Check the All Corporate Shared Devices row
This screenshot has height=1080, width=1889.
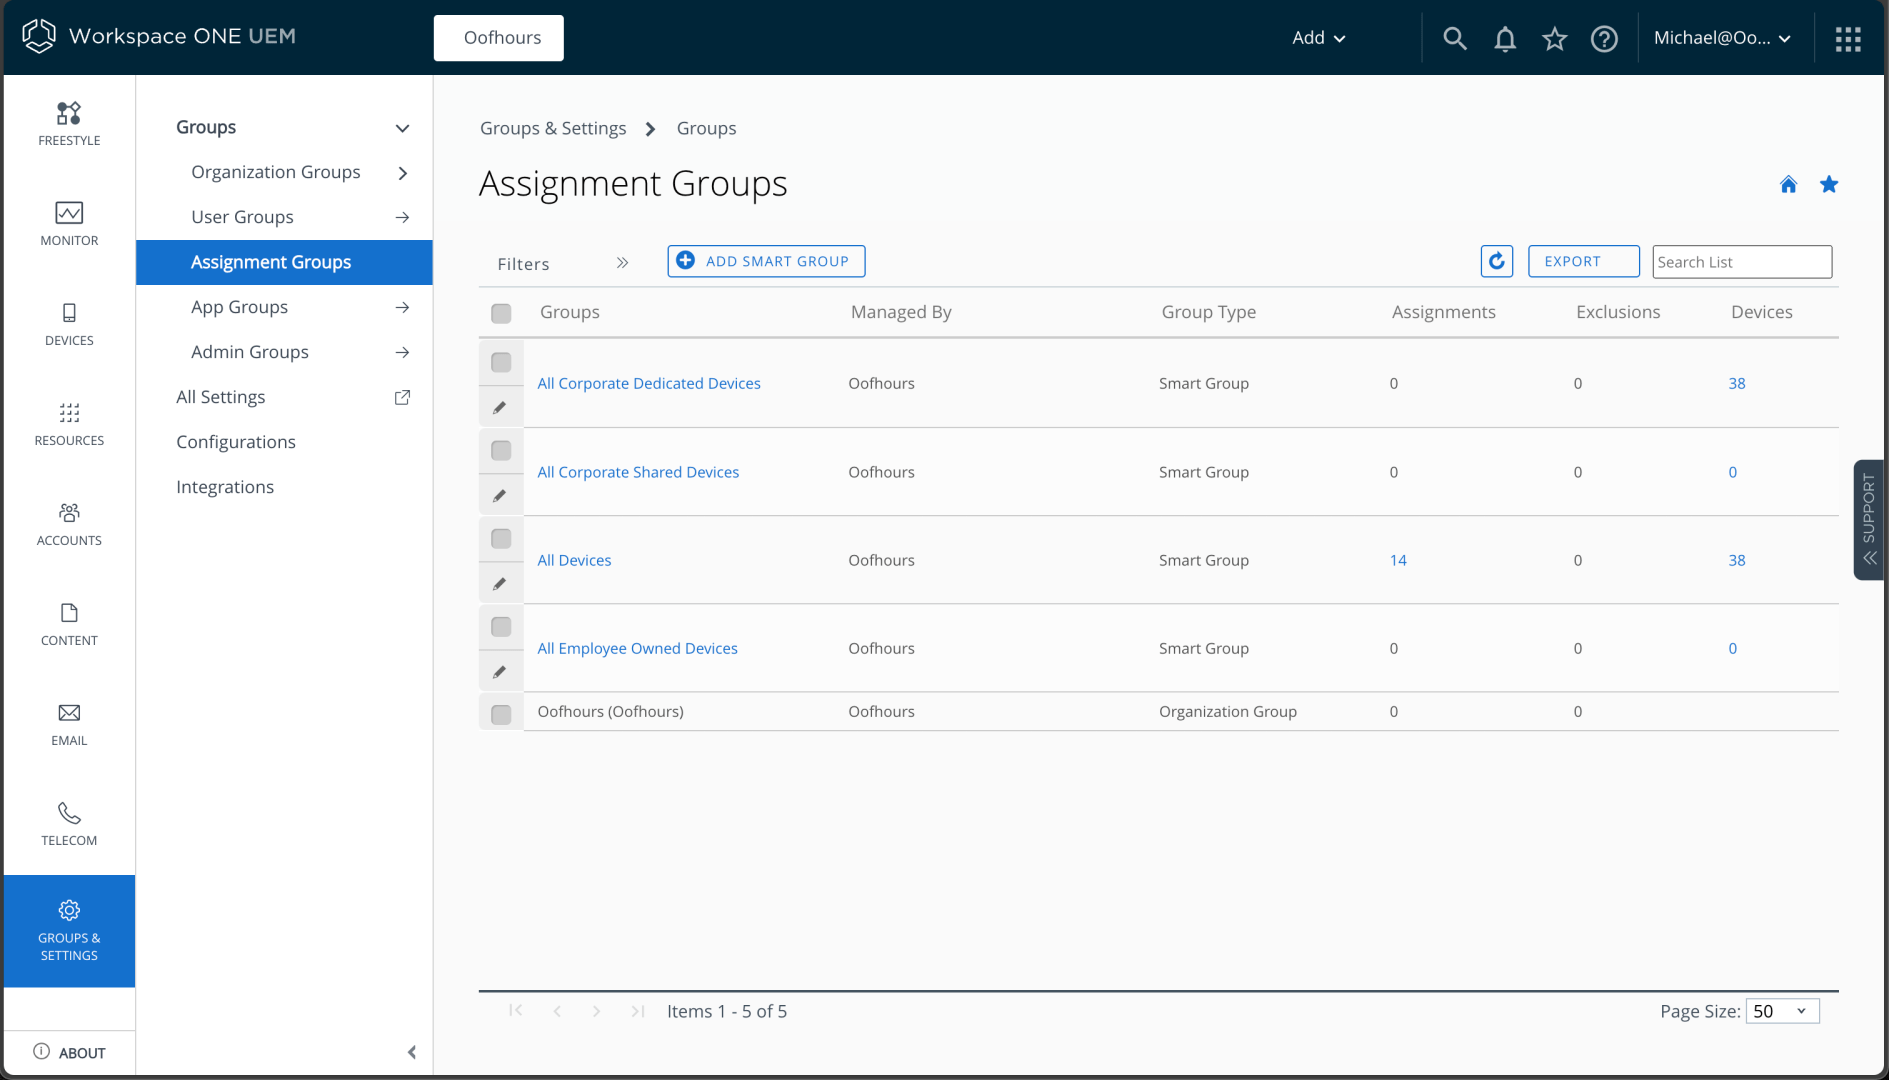(x=501, y=450)
